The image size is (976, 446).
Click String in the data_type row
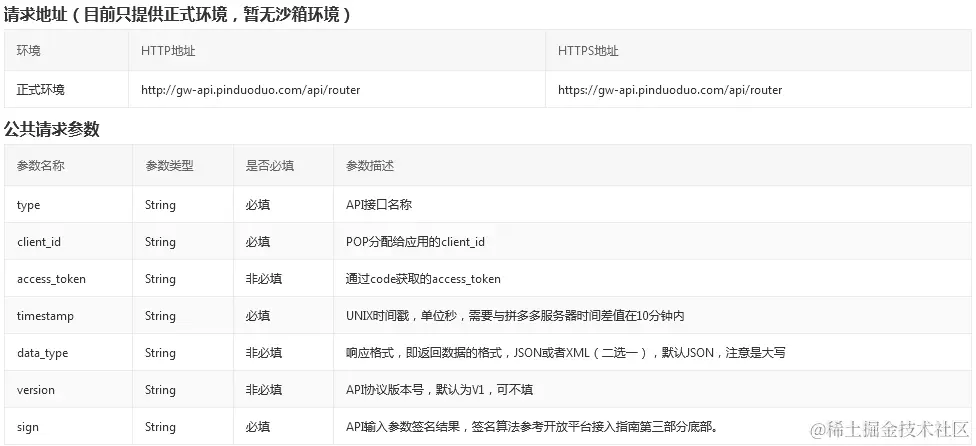[161, 353]
